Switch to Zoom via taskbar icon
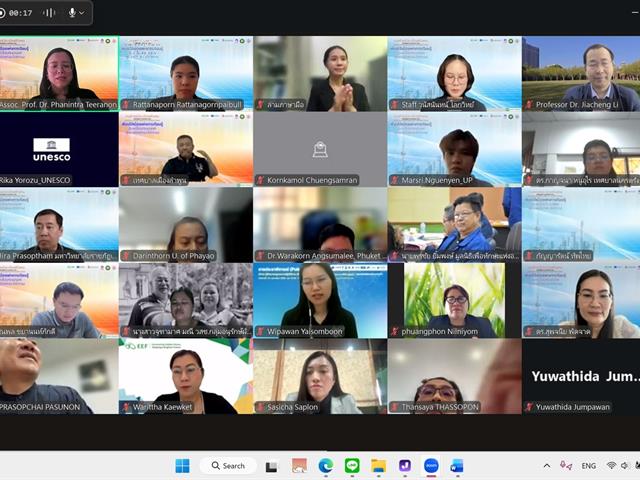Viewport: 640px width, 480px height. coord(431,466)
